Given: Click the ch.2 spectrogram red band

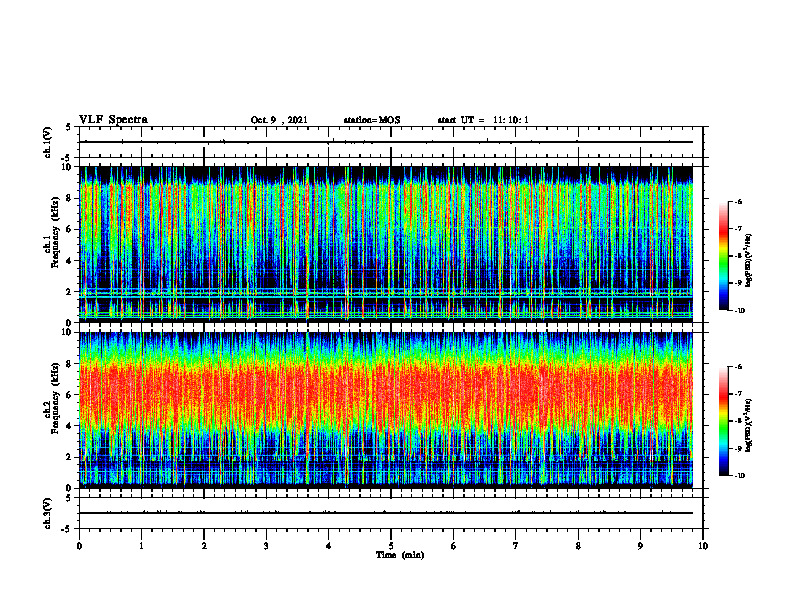Looking at the screenshot, I should click(386, 394).
